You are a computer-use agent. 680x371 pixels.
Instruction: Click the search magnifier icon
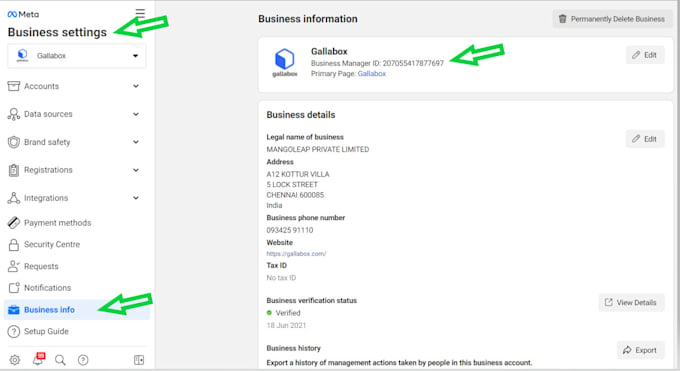[x=60, y=360]
